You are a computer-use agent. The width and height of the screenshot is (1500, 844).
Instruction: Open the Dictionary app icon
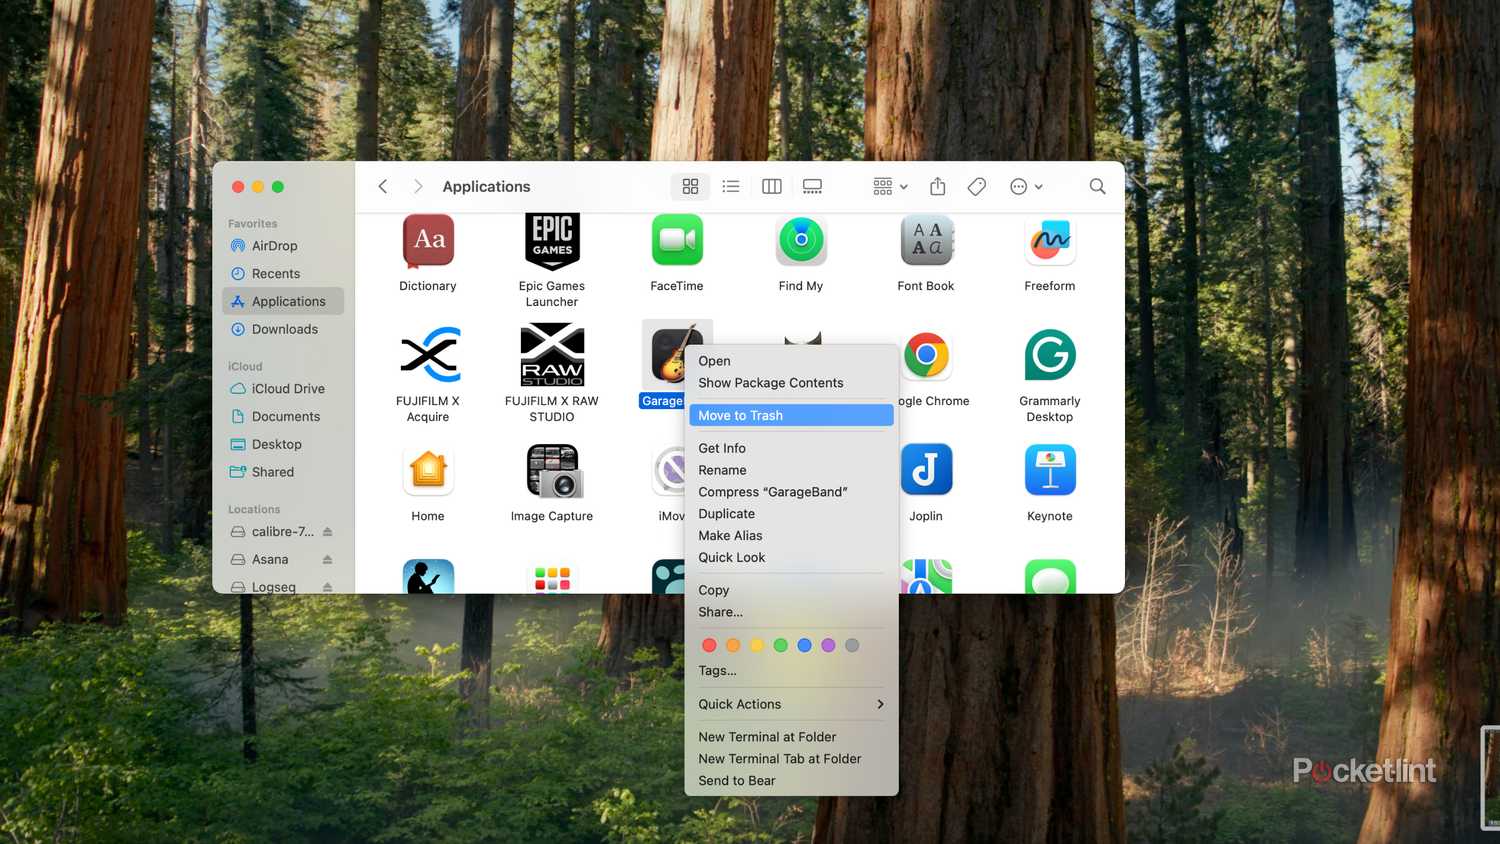click(428, 241)
